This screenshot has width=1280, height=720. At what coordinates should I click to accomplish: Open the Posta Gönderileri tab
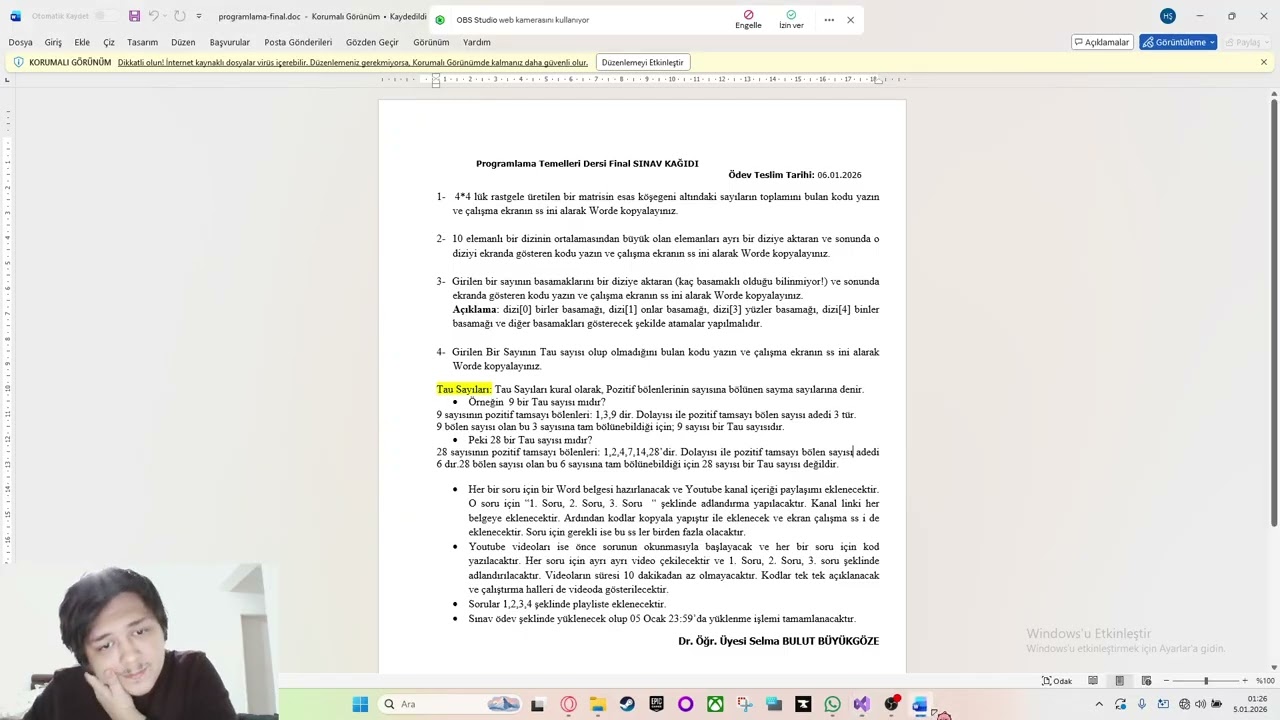point(298,42)
